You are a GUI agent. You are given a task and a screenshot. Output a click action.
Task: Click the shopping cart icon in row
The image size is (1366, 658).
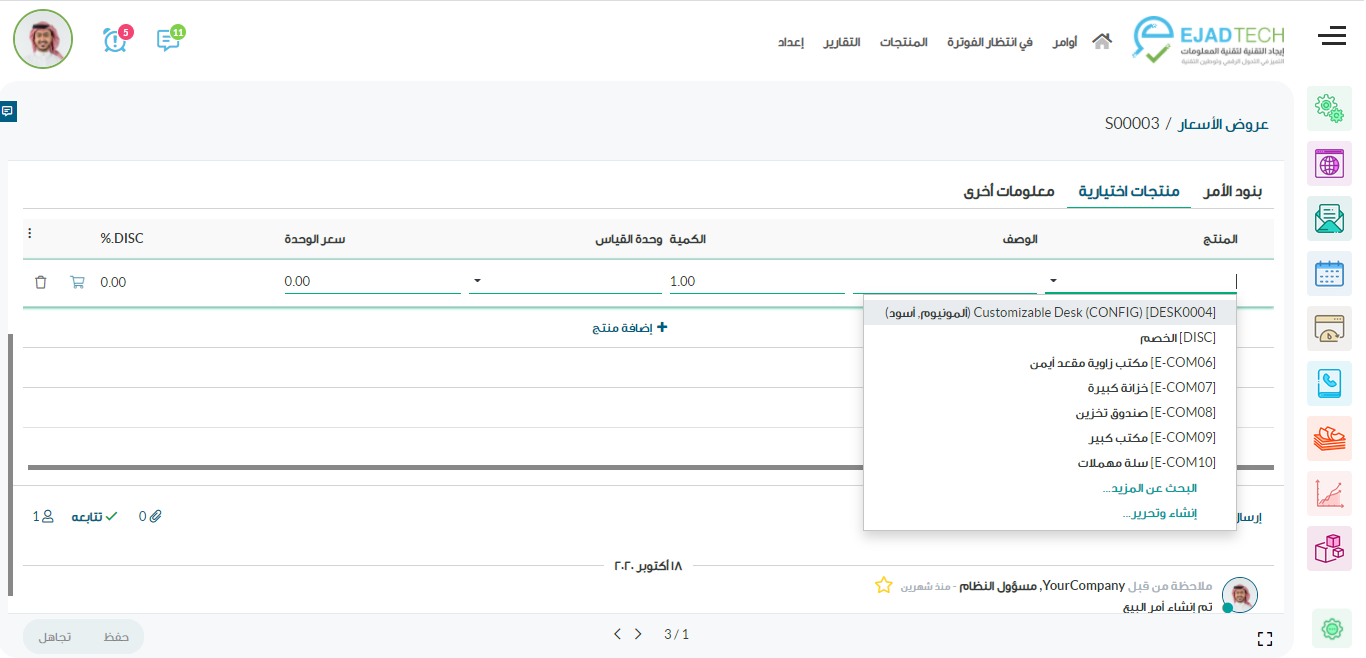click(77, 282)
